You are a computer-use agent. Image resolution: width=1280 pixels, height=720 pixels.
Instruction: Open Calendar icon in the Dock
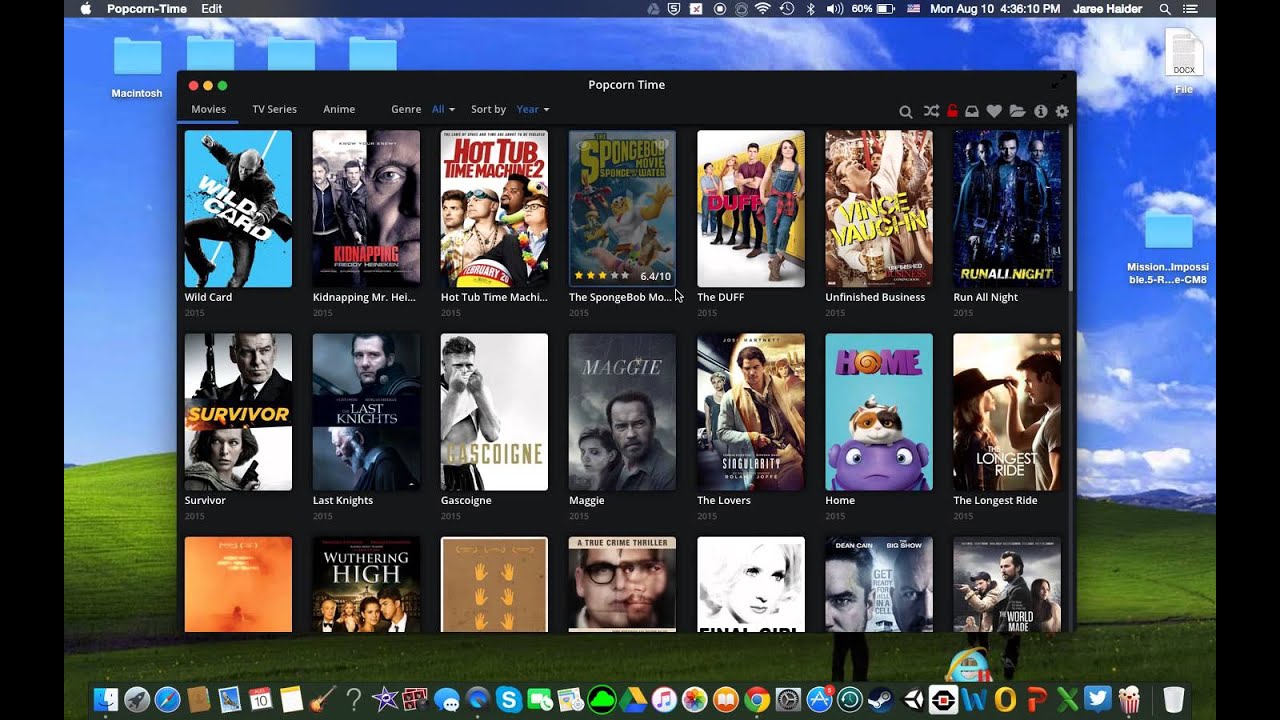260,700
